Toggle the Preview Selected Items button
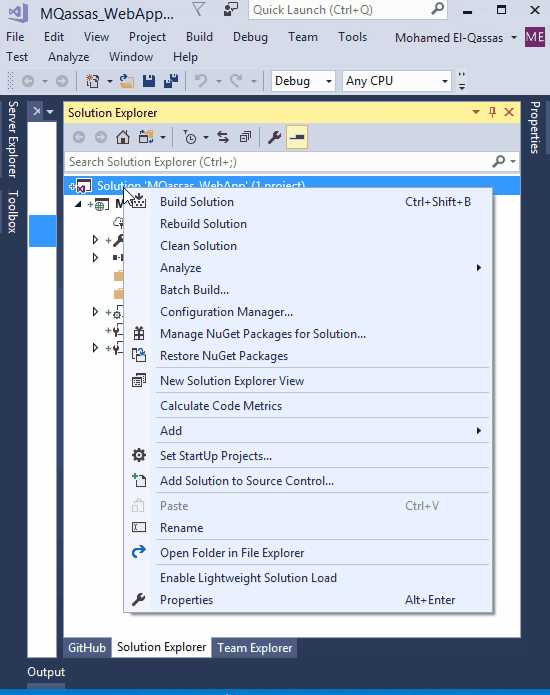The image size is (550, 695). click(x=297, y=137)
